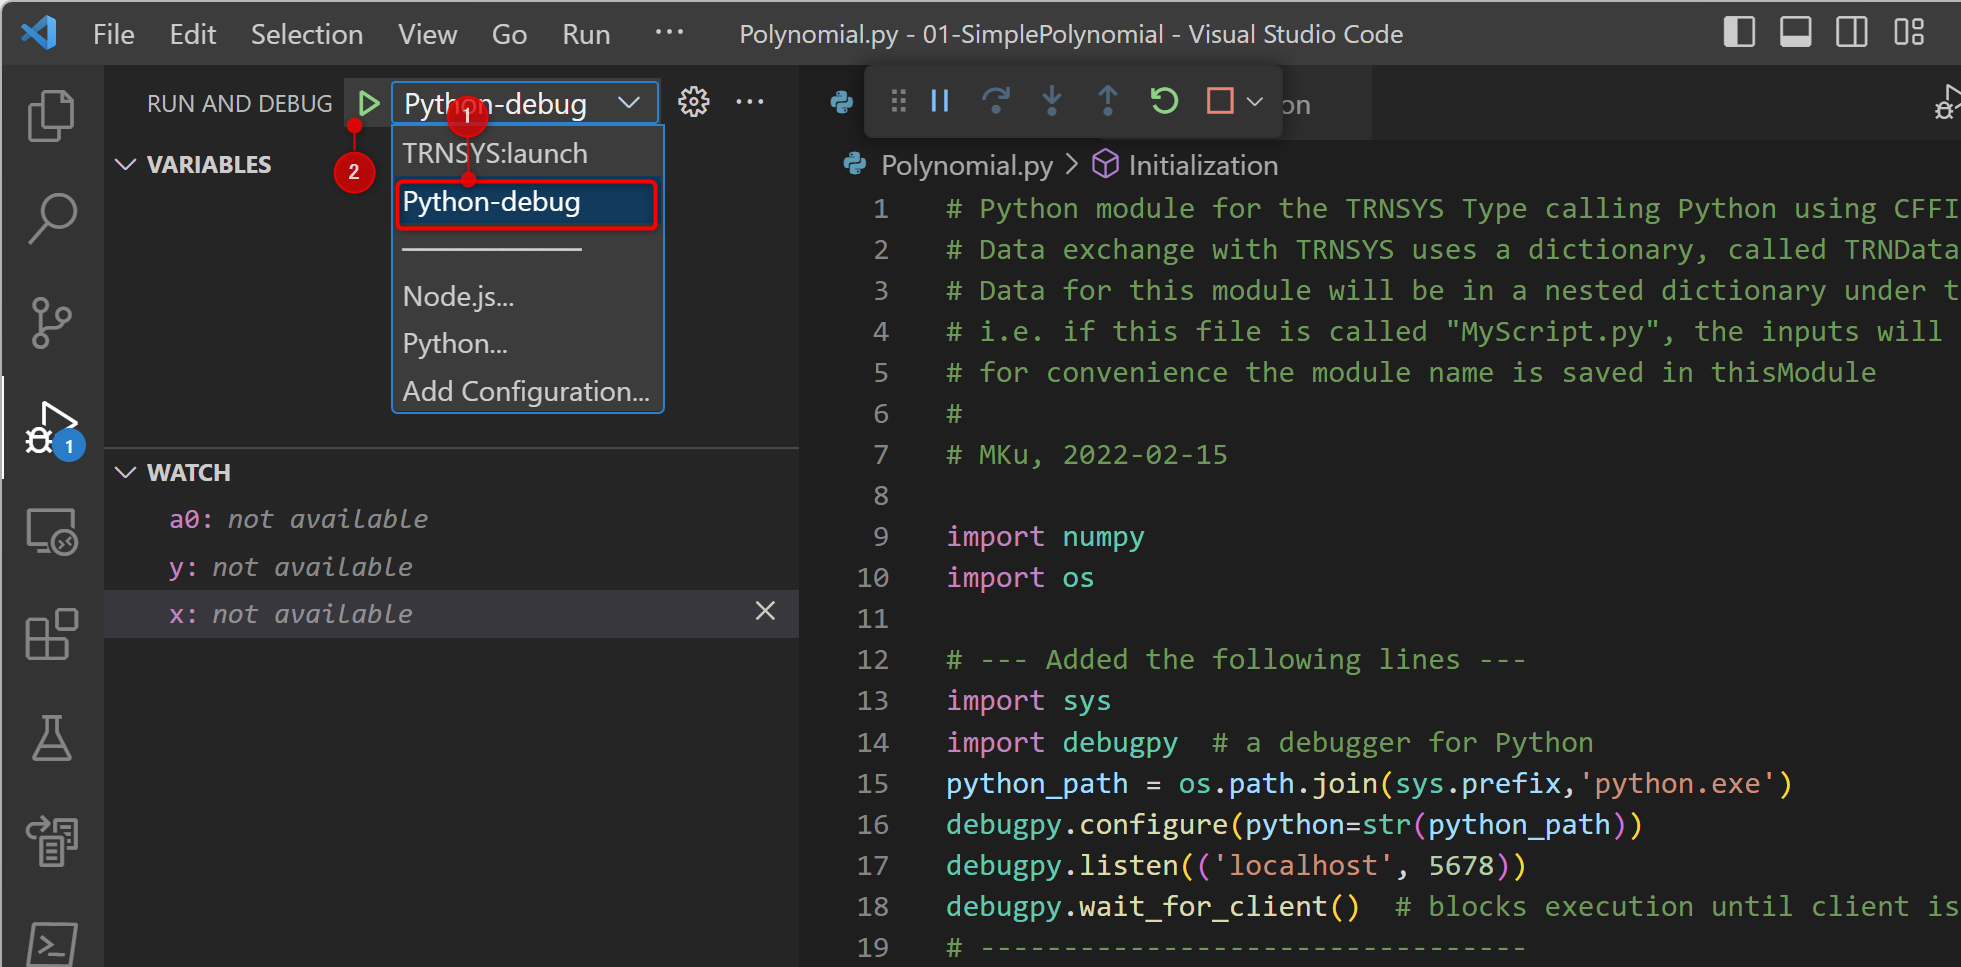
Task: Open Customize Layout button
Action: 1908,32
